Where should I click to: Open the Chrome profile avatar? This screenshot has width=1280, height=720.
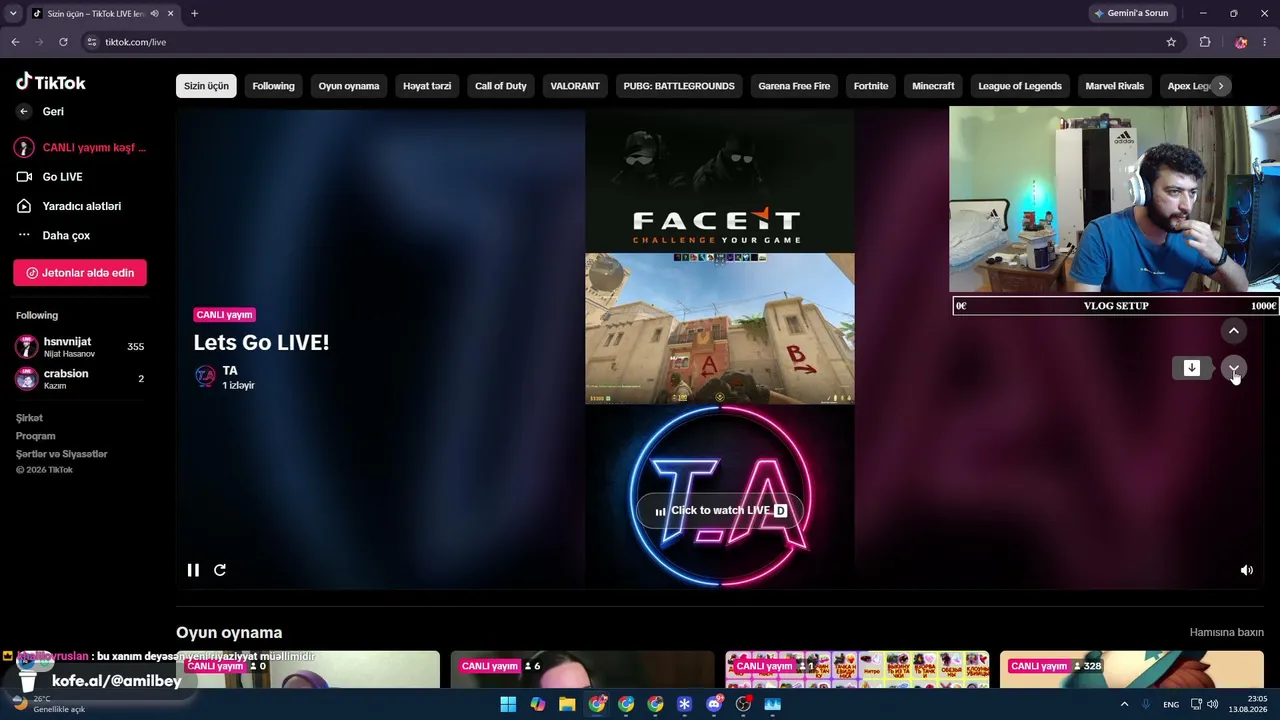click(x=1241, y=42)
